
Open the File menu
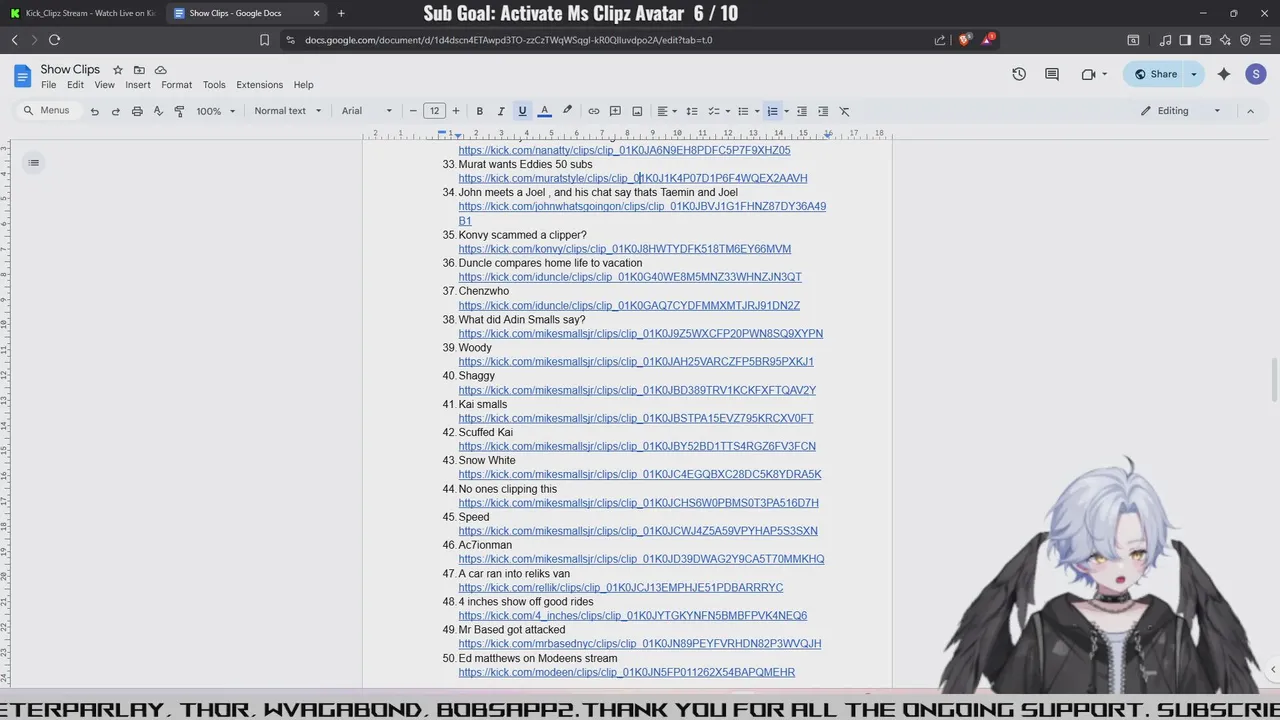tap(48, 85)
